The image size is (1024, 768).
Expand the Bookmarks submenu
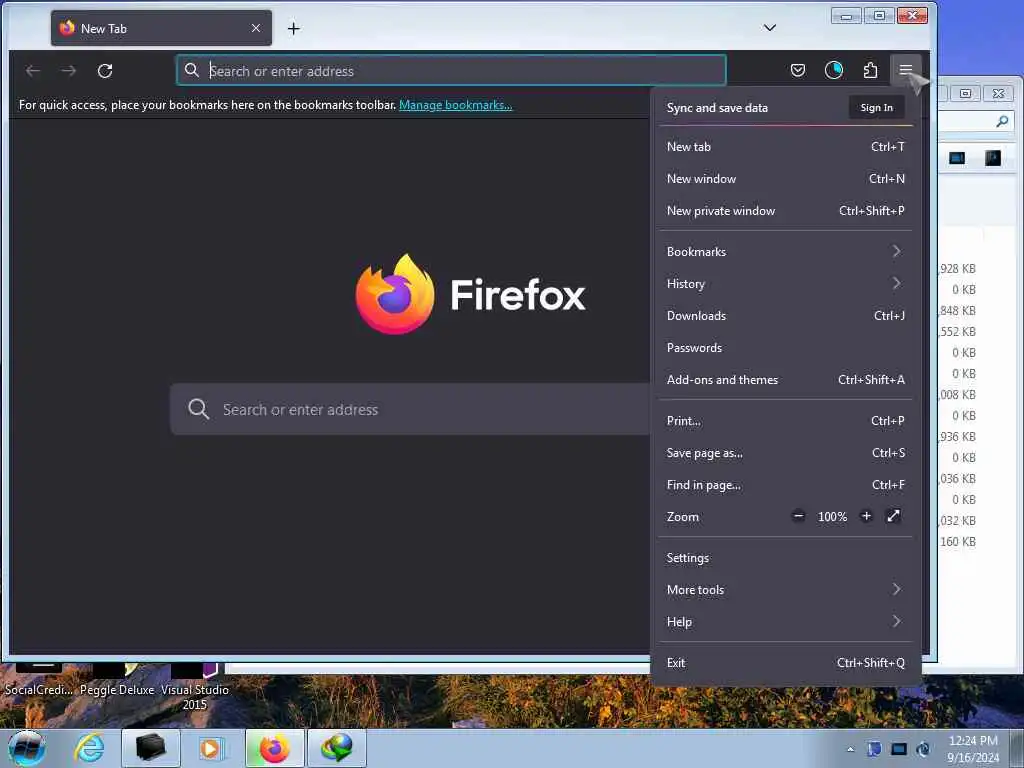(786, 251)
